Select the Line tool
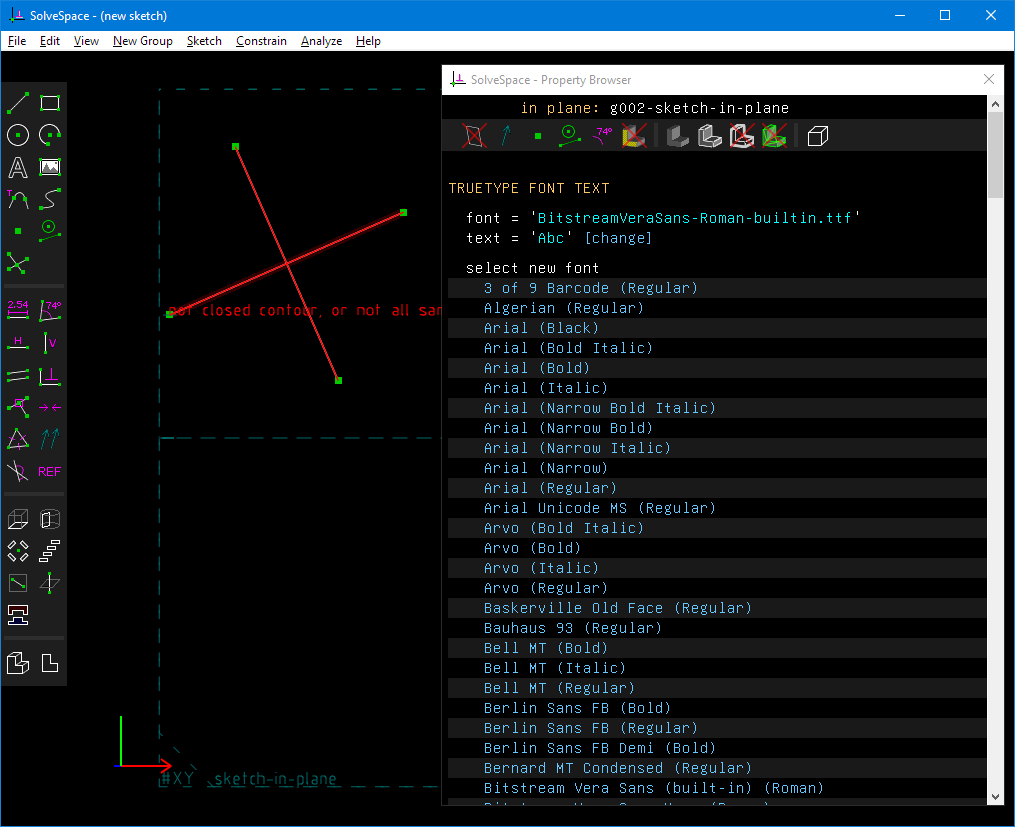This screenshot has width=1015, height=827. tap(17, 103)
